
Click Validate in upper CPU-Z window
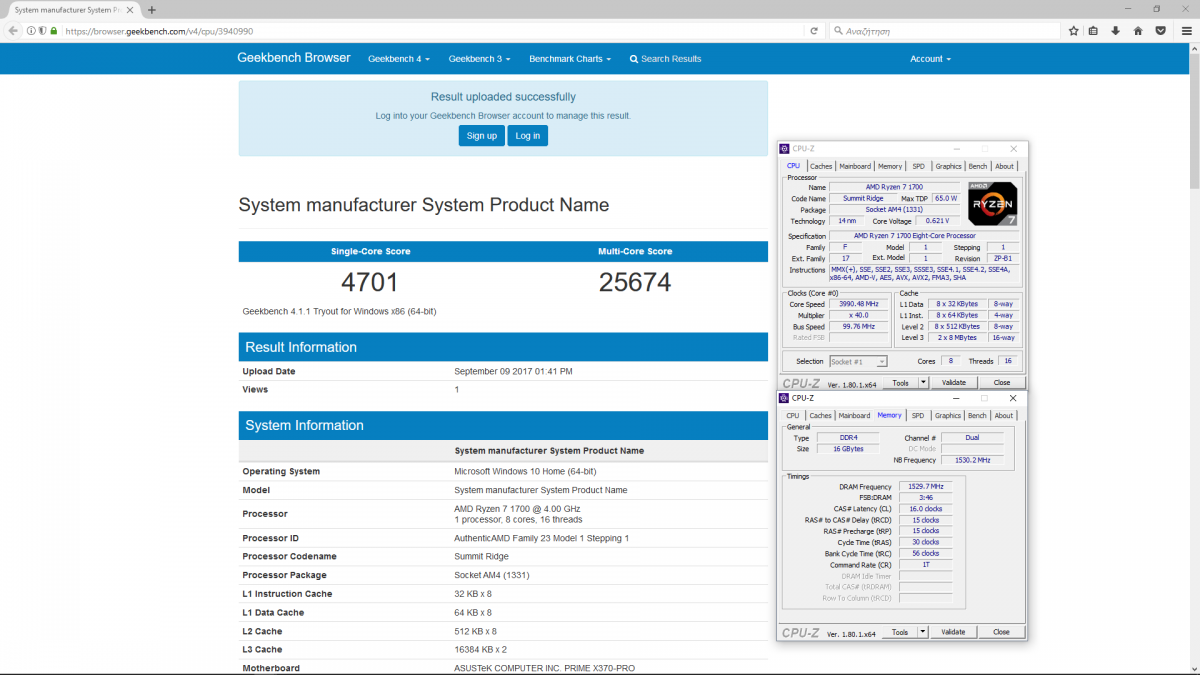coord(954,382)
